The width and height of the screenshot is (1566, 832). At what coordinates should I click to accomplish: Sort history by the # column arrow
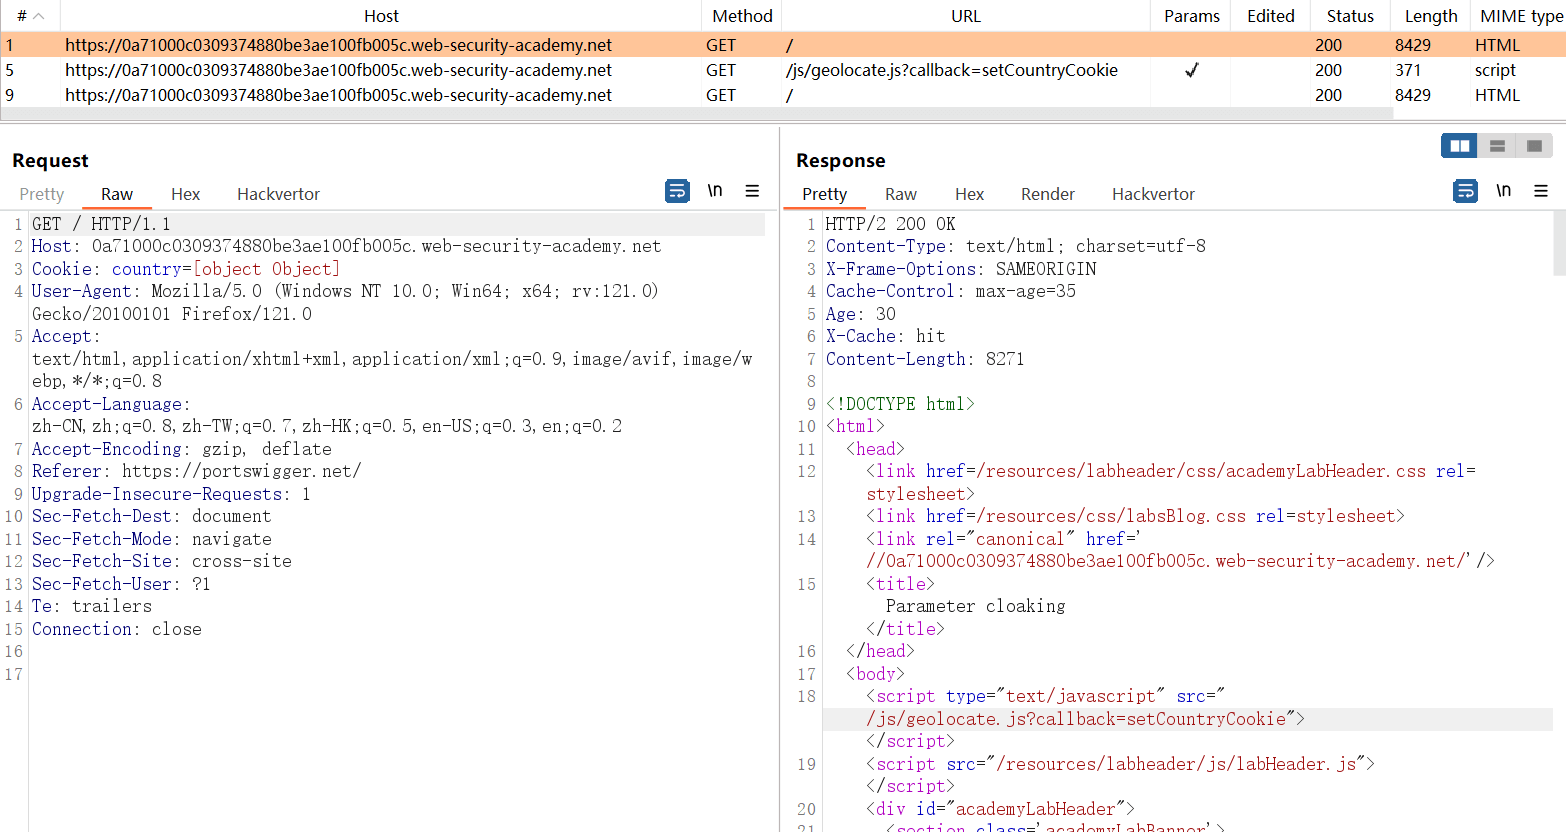(39, 16)
